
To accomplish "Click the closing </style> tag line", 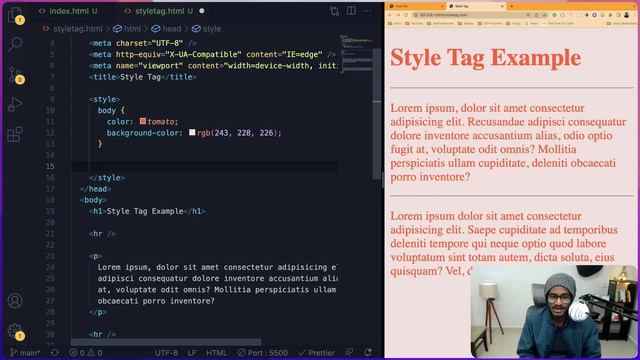I will click(107, 178).
